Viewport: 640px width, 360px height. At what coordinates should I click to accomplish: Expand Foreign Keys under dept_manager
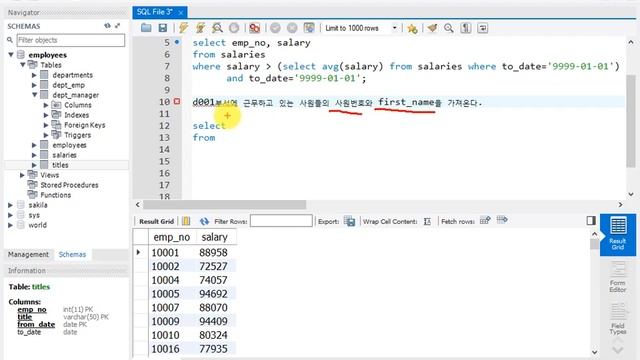click(46, 125)
